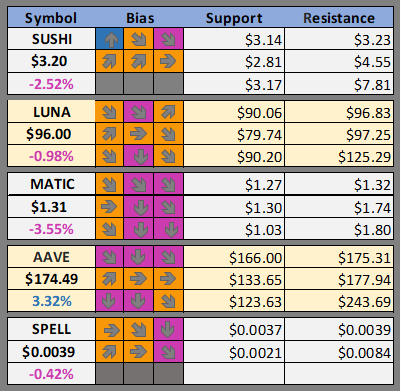
Task: Select the $1.74 resistance value
Action: [372, 208]
